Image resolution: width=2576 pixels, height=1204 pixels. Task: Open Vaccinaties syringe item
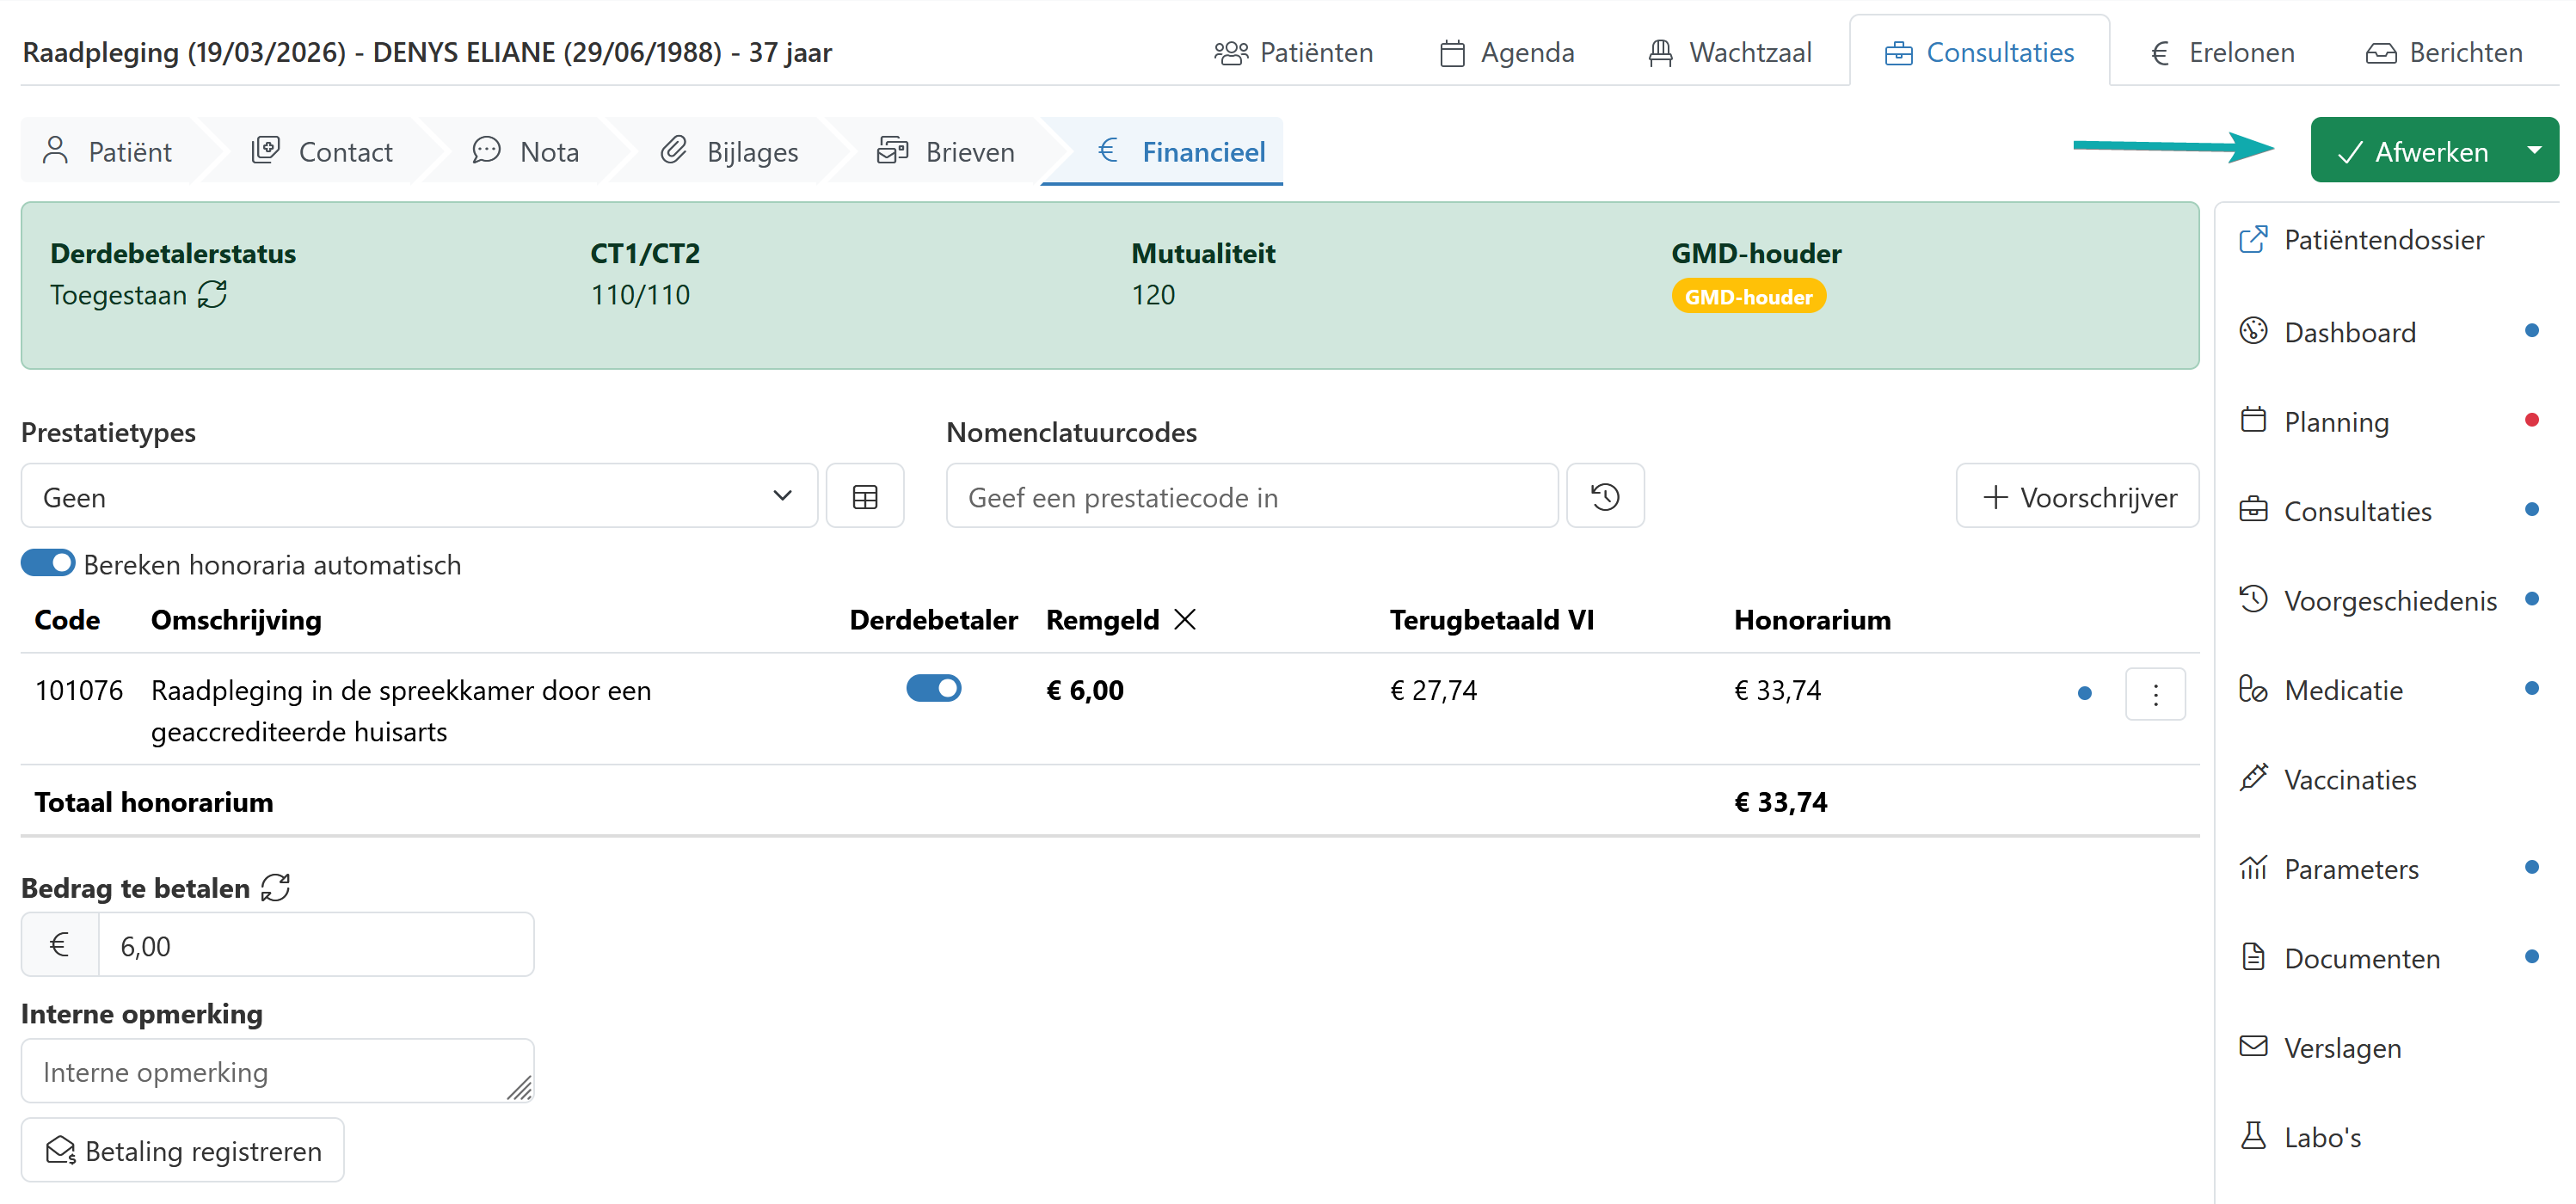[2349, 779]
